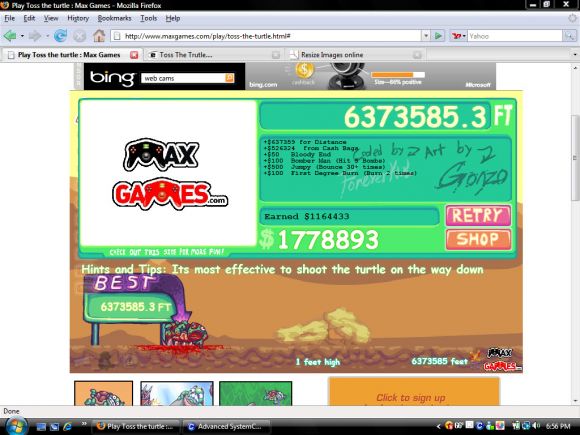This screenshot has width=580, height=435.
Task: Close the Play Toss the turtle tab
Action: coord(134,55)
